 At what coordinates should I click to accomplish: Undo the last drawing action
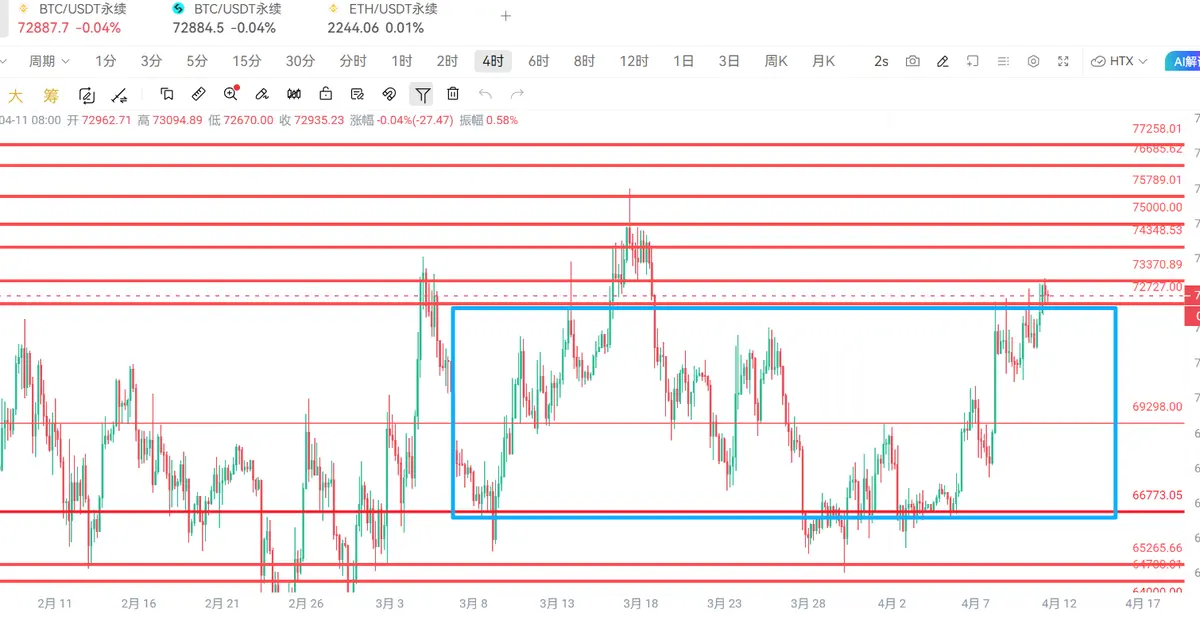pyautogui.click(x=485, y=94)
